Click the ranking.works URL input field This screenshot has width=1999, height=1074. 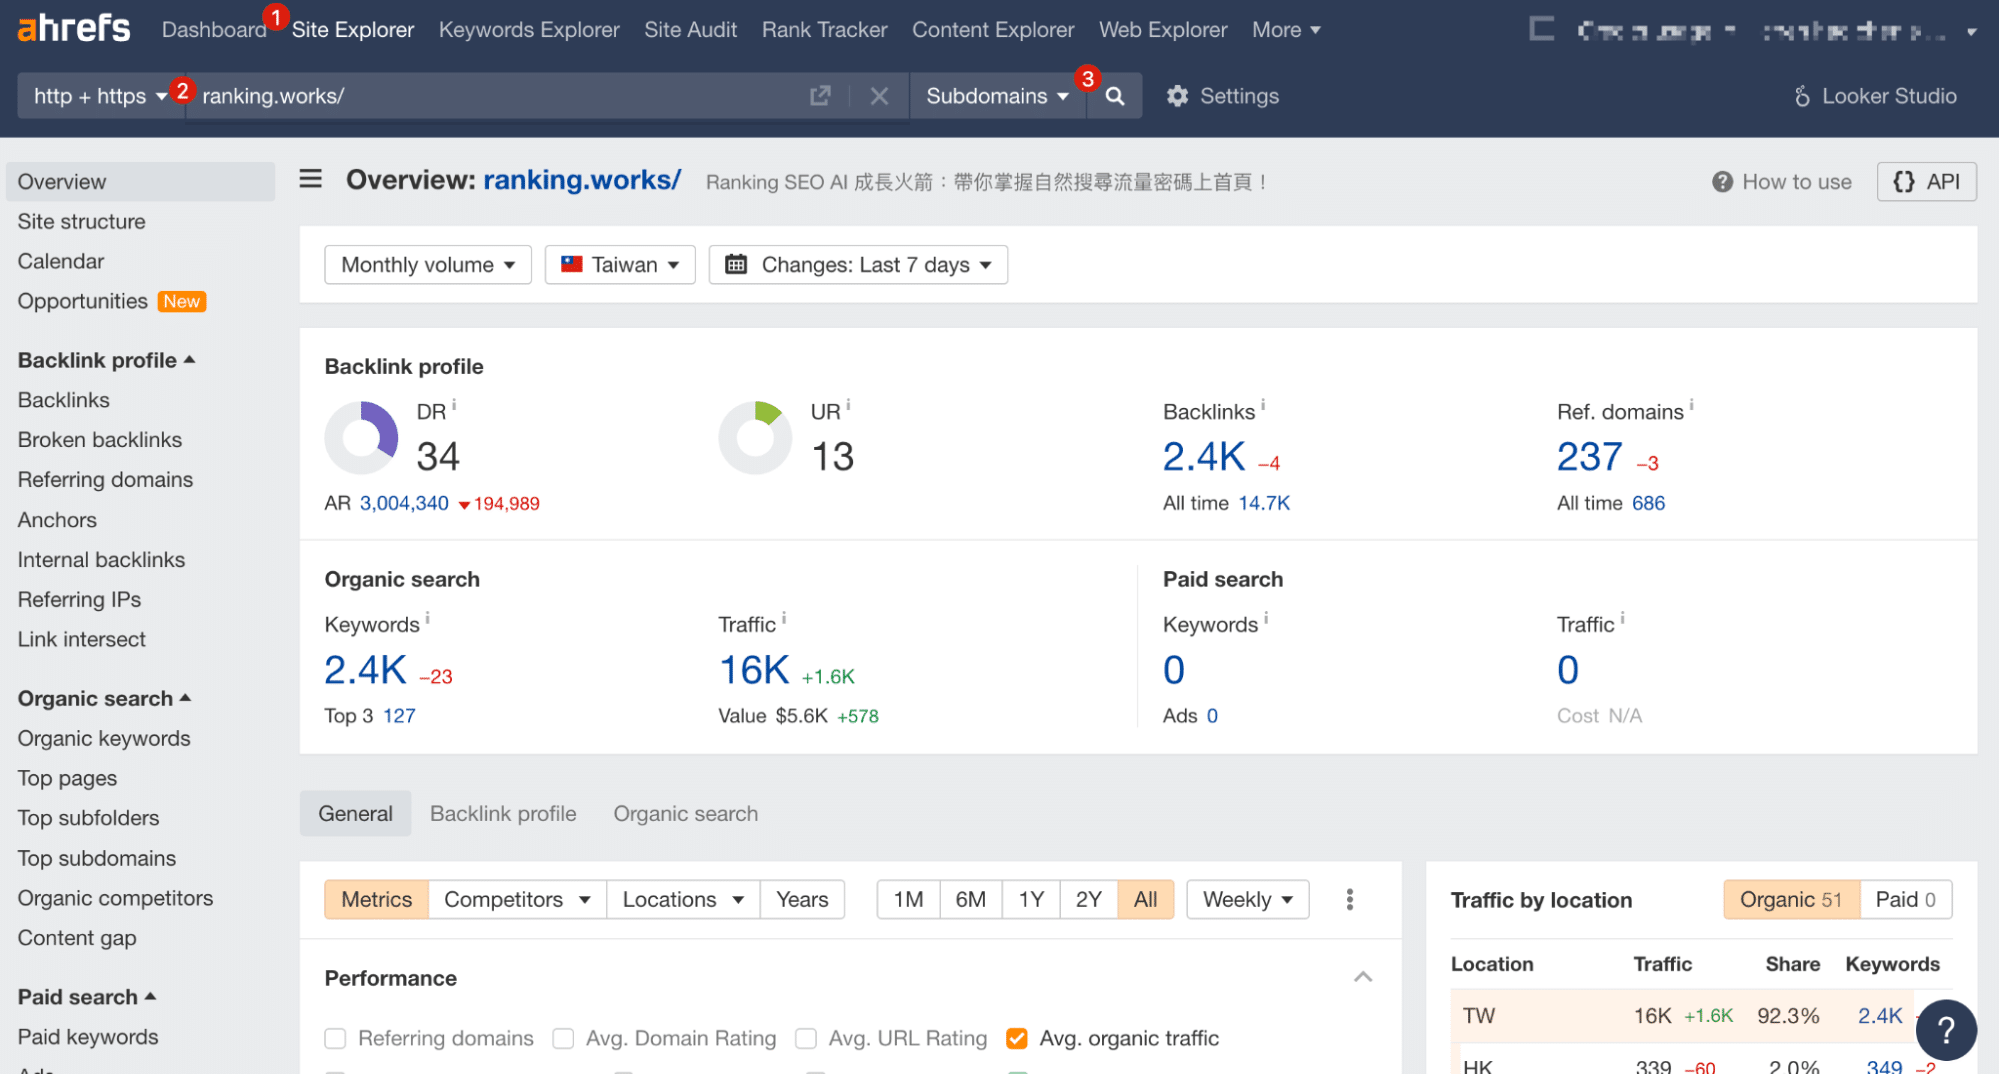pos(495,96)
